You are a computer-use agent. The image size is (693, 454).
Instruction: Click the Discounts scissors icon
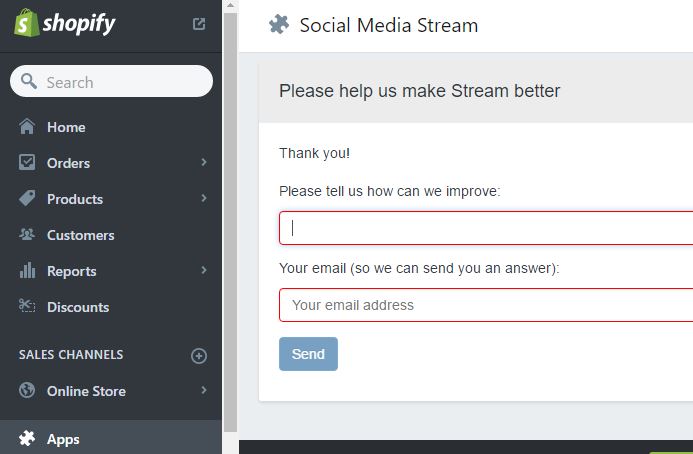27,306
